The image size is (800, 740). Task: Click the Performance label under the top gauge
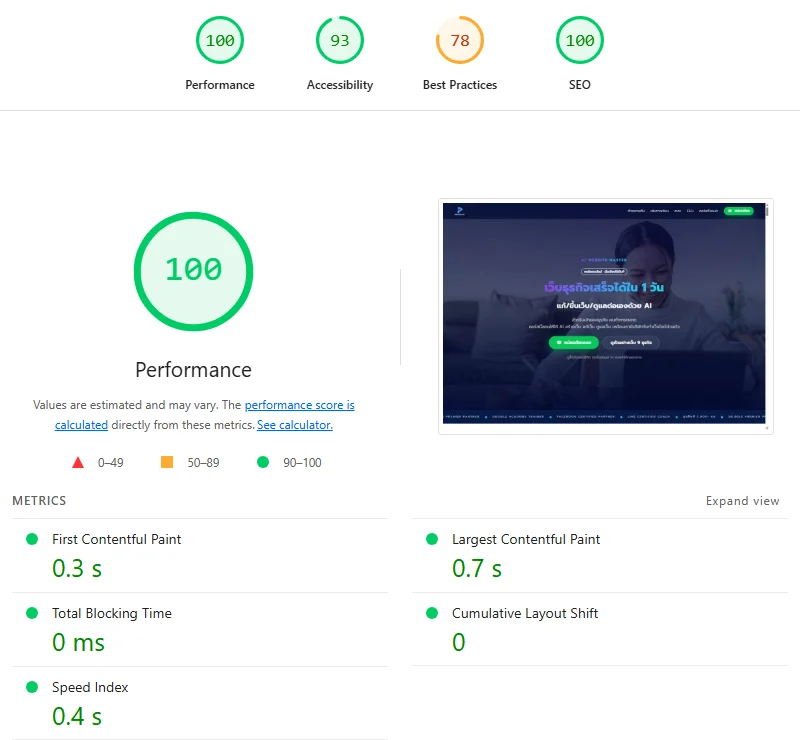coord(220,85)
